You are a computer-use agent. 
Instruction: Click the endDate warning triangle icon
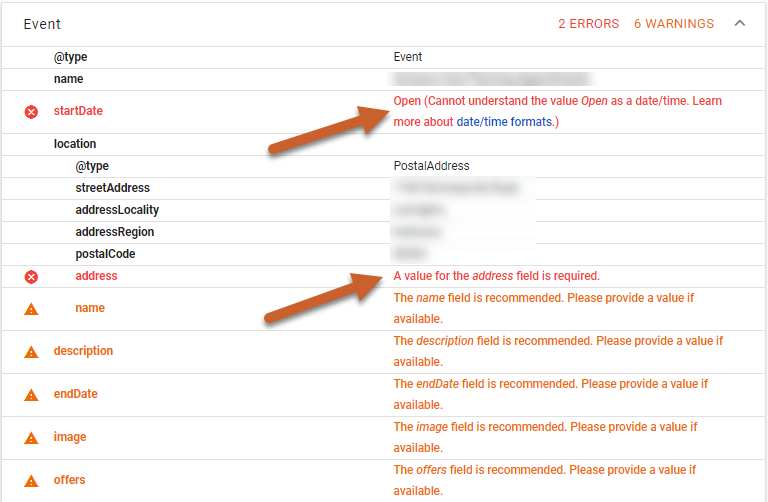[31, 395]
